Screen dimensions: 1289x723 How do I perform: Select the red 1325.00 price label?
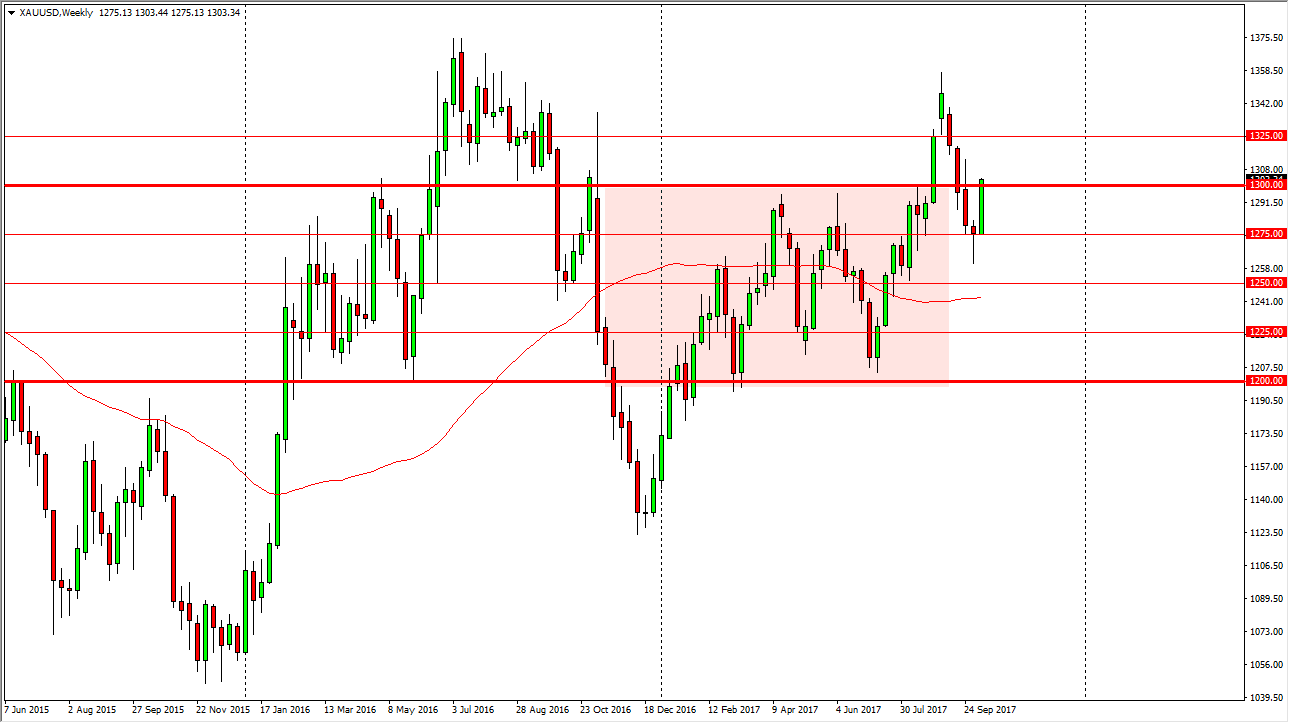pyautogui.click(x=1265, y=136)
